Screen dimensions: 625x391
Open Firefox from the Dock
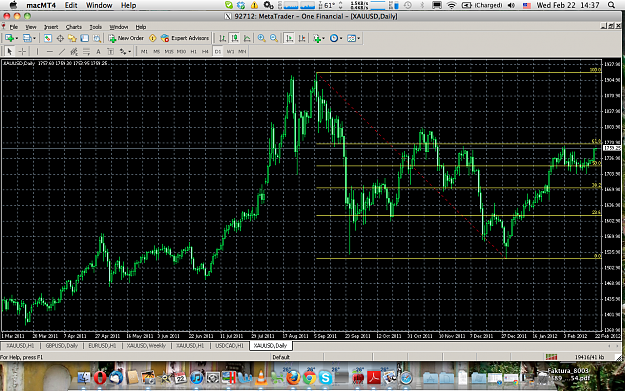[x=293, y=377]
